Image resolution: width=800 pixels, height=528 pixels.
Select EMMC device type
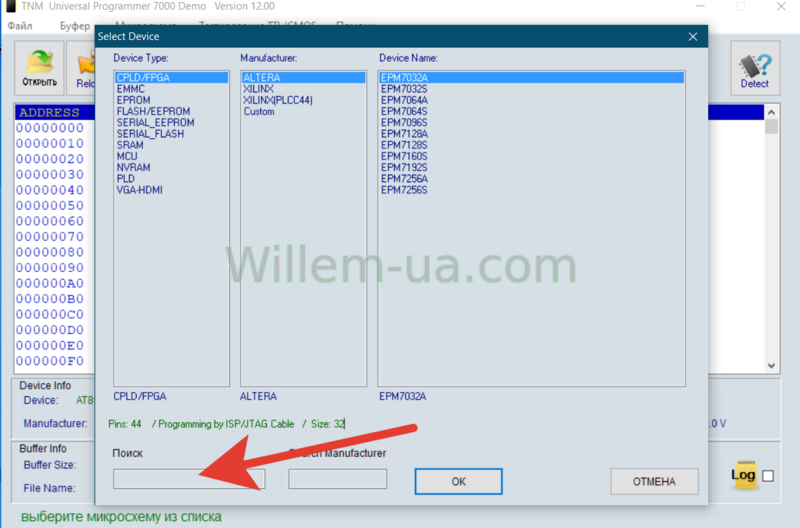[132, 89]
